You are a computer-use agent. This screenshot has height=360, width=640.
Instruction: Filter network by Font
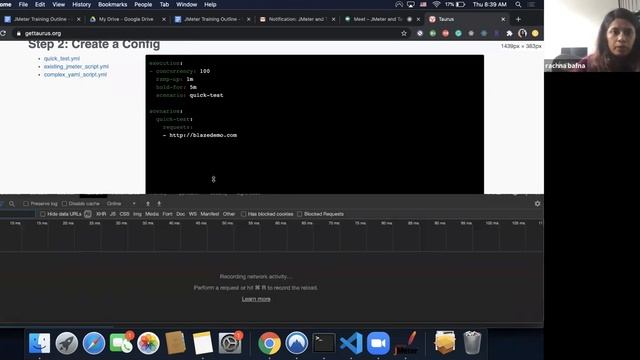(167, 214)
